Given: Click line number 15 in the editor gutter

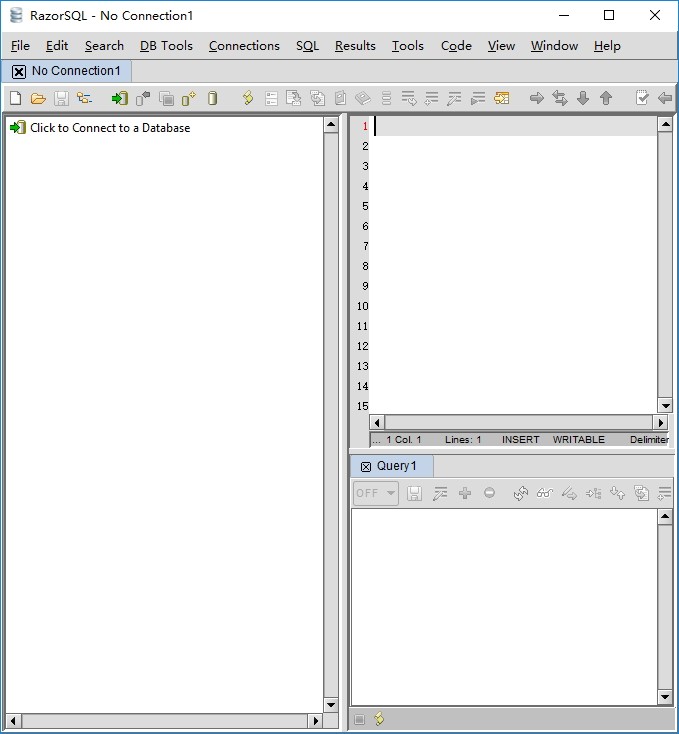Looking at the screenshot, I should point(363,406).
